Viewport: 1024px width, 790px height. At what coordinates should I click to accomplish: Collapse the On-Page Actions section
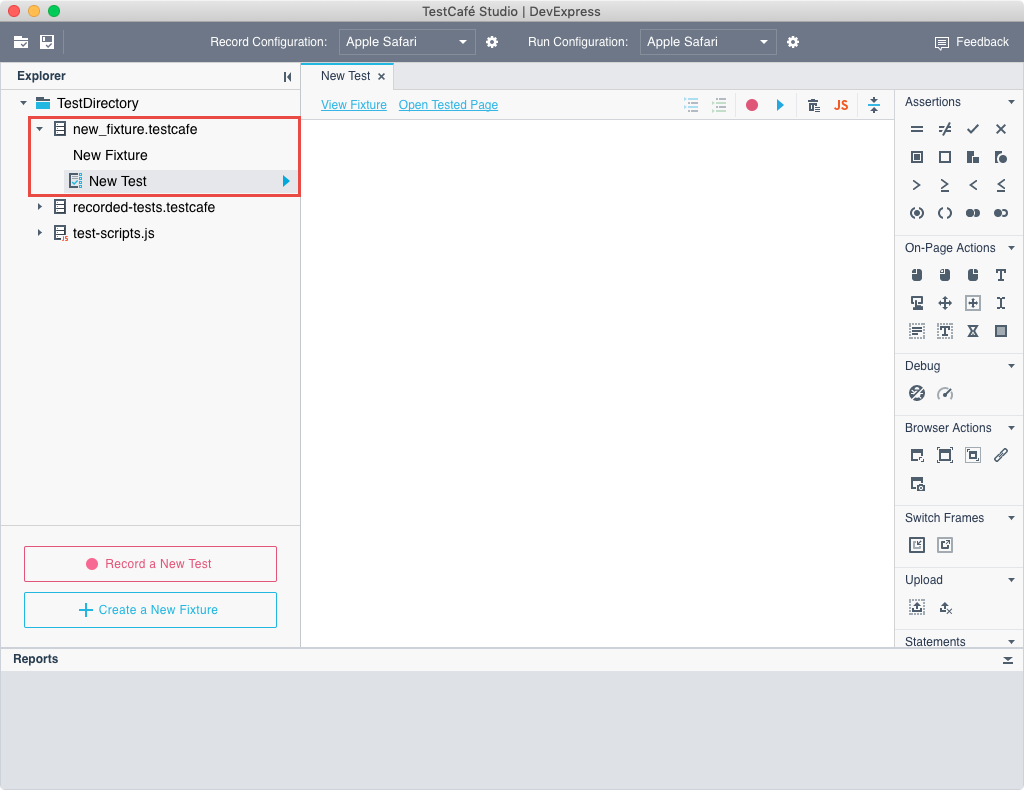tap(1011, 248)
